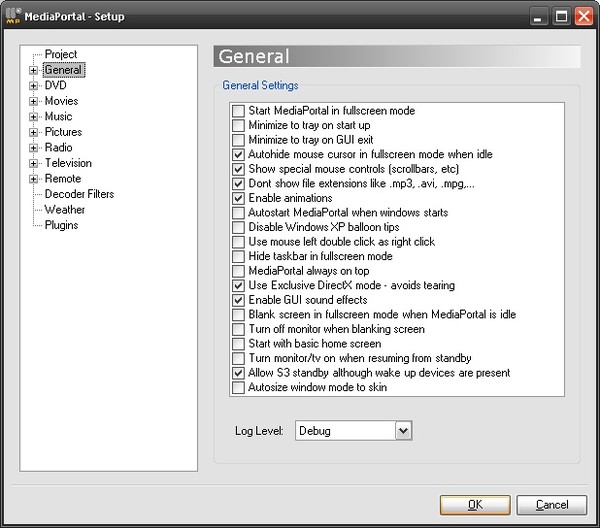Open Weather settings

[x=64, y=210]
